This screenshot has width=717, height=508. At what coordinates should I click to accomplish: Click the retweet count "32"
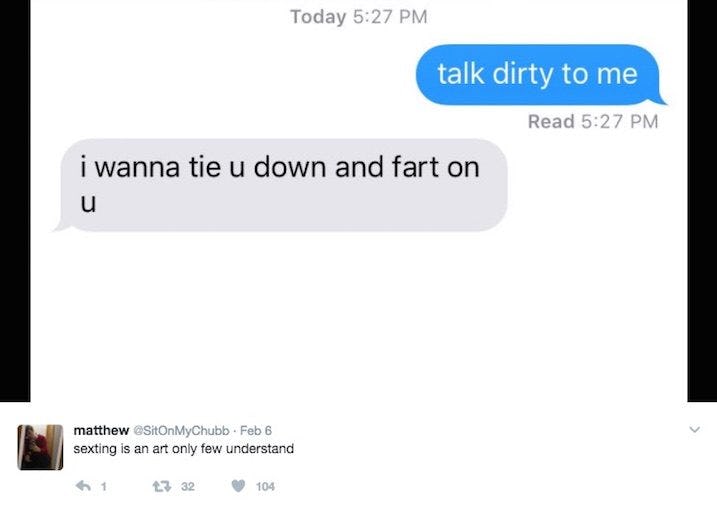coord(188,487)
